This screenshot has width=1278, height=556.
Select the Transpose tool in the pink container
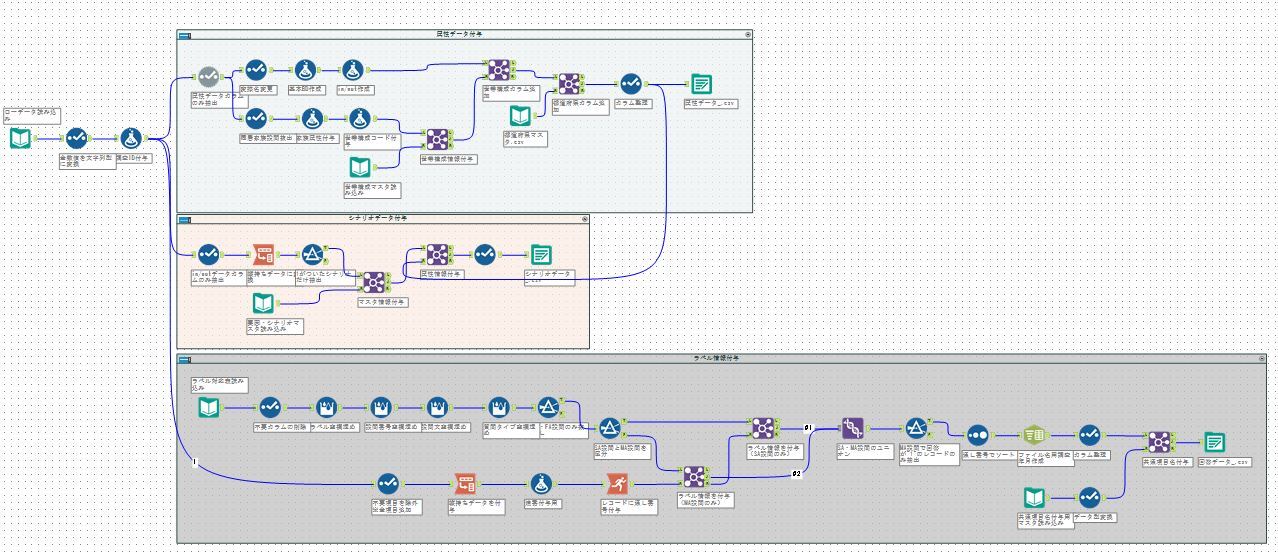pyautogui.click(x=265, y=255)
